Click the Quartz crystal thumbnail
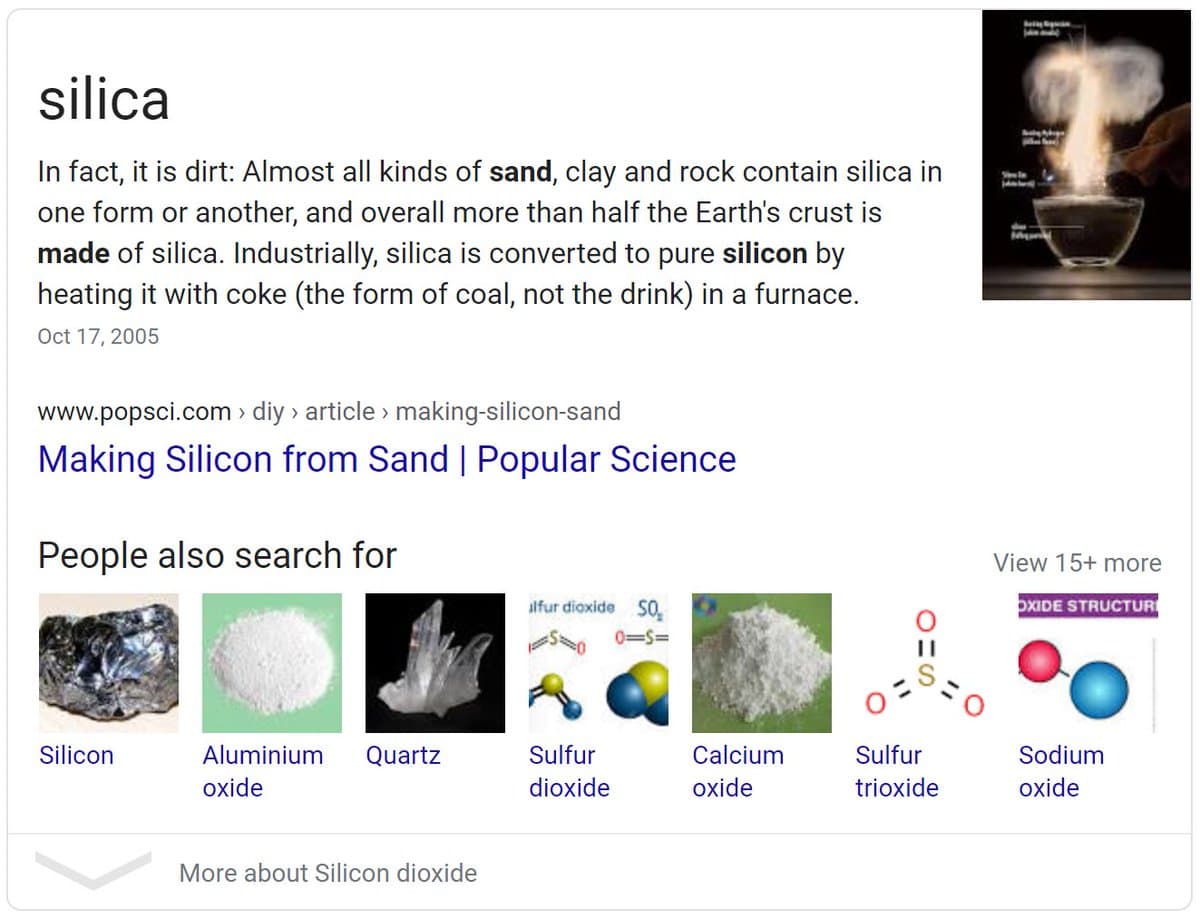 tap(435, 662)
